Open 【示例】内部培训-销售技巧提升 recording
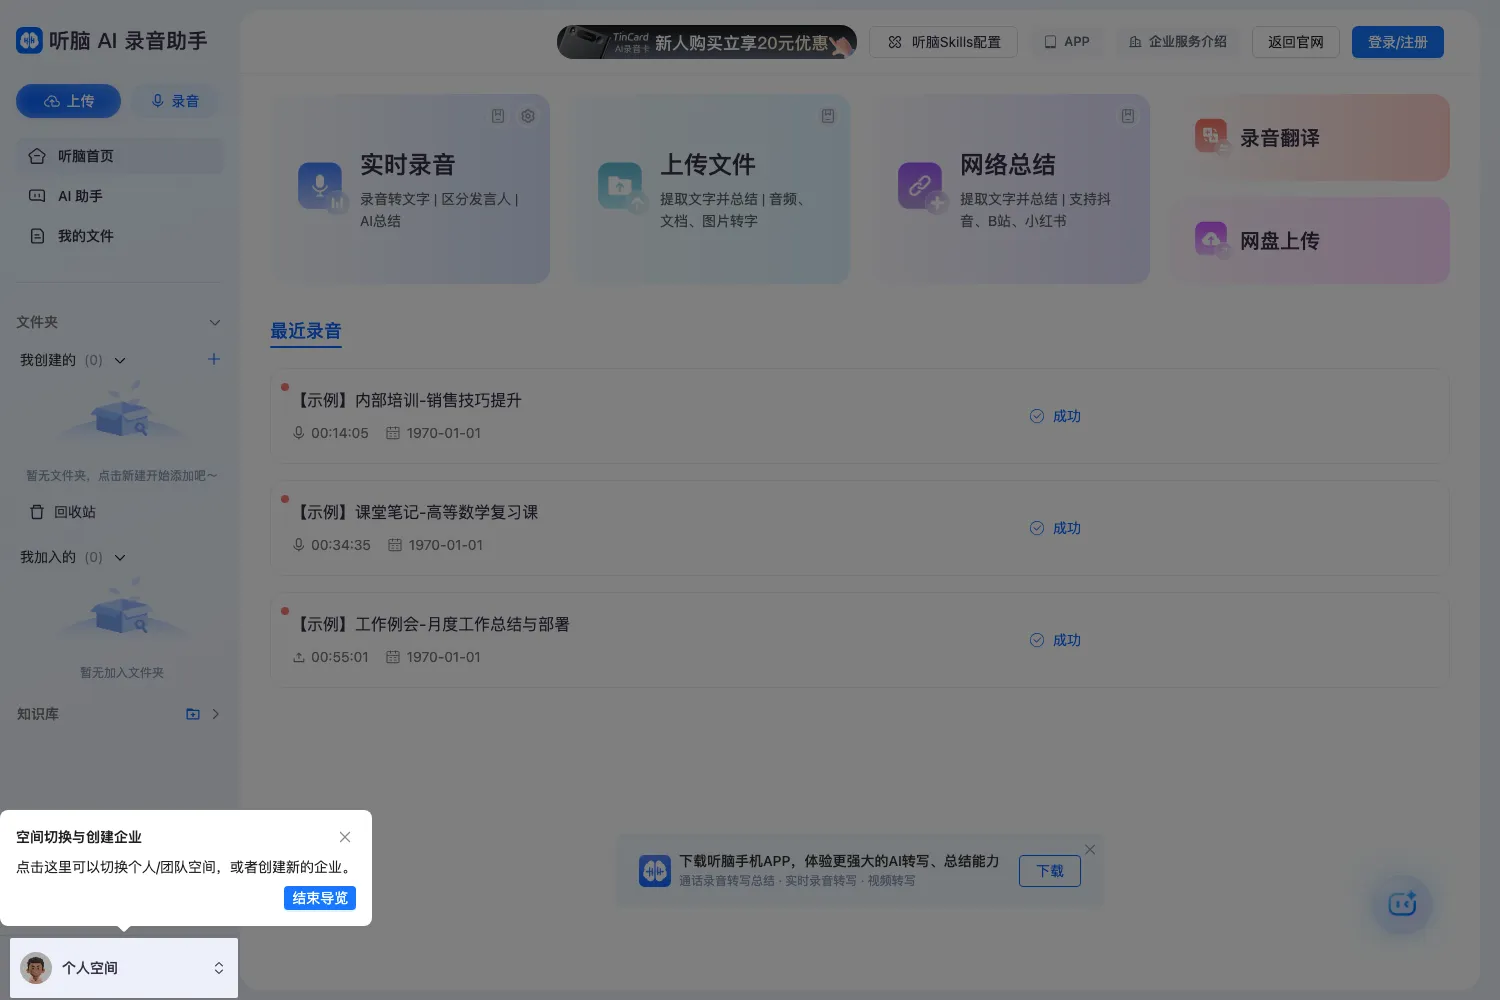The height and width of the screenshot is (1000, 1500). point(860,416)
